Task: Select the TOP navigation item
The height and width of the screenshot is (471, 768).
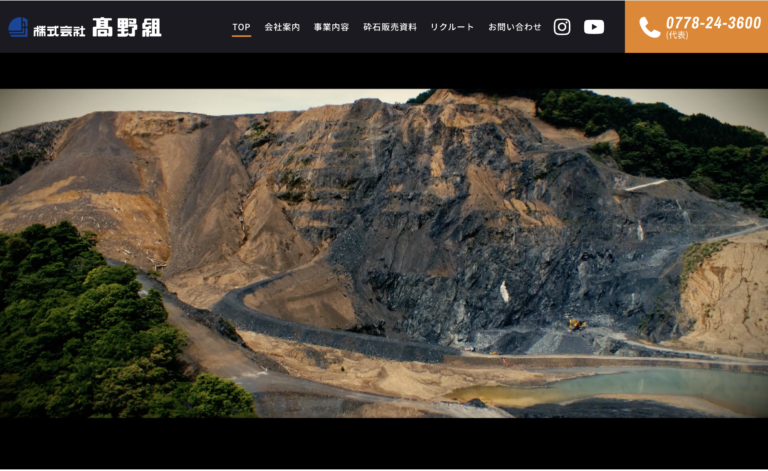Action: (x=241, y=27)
